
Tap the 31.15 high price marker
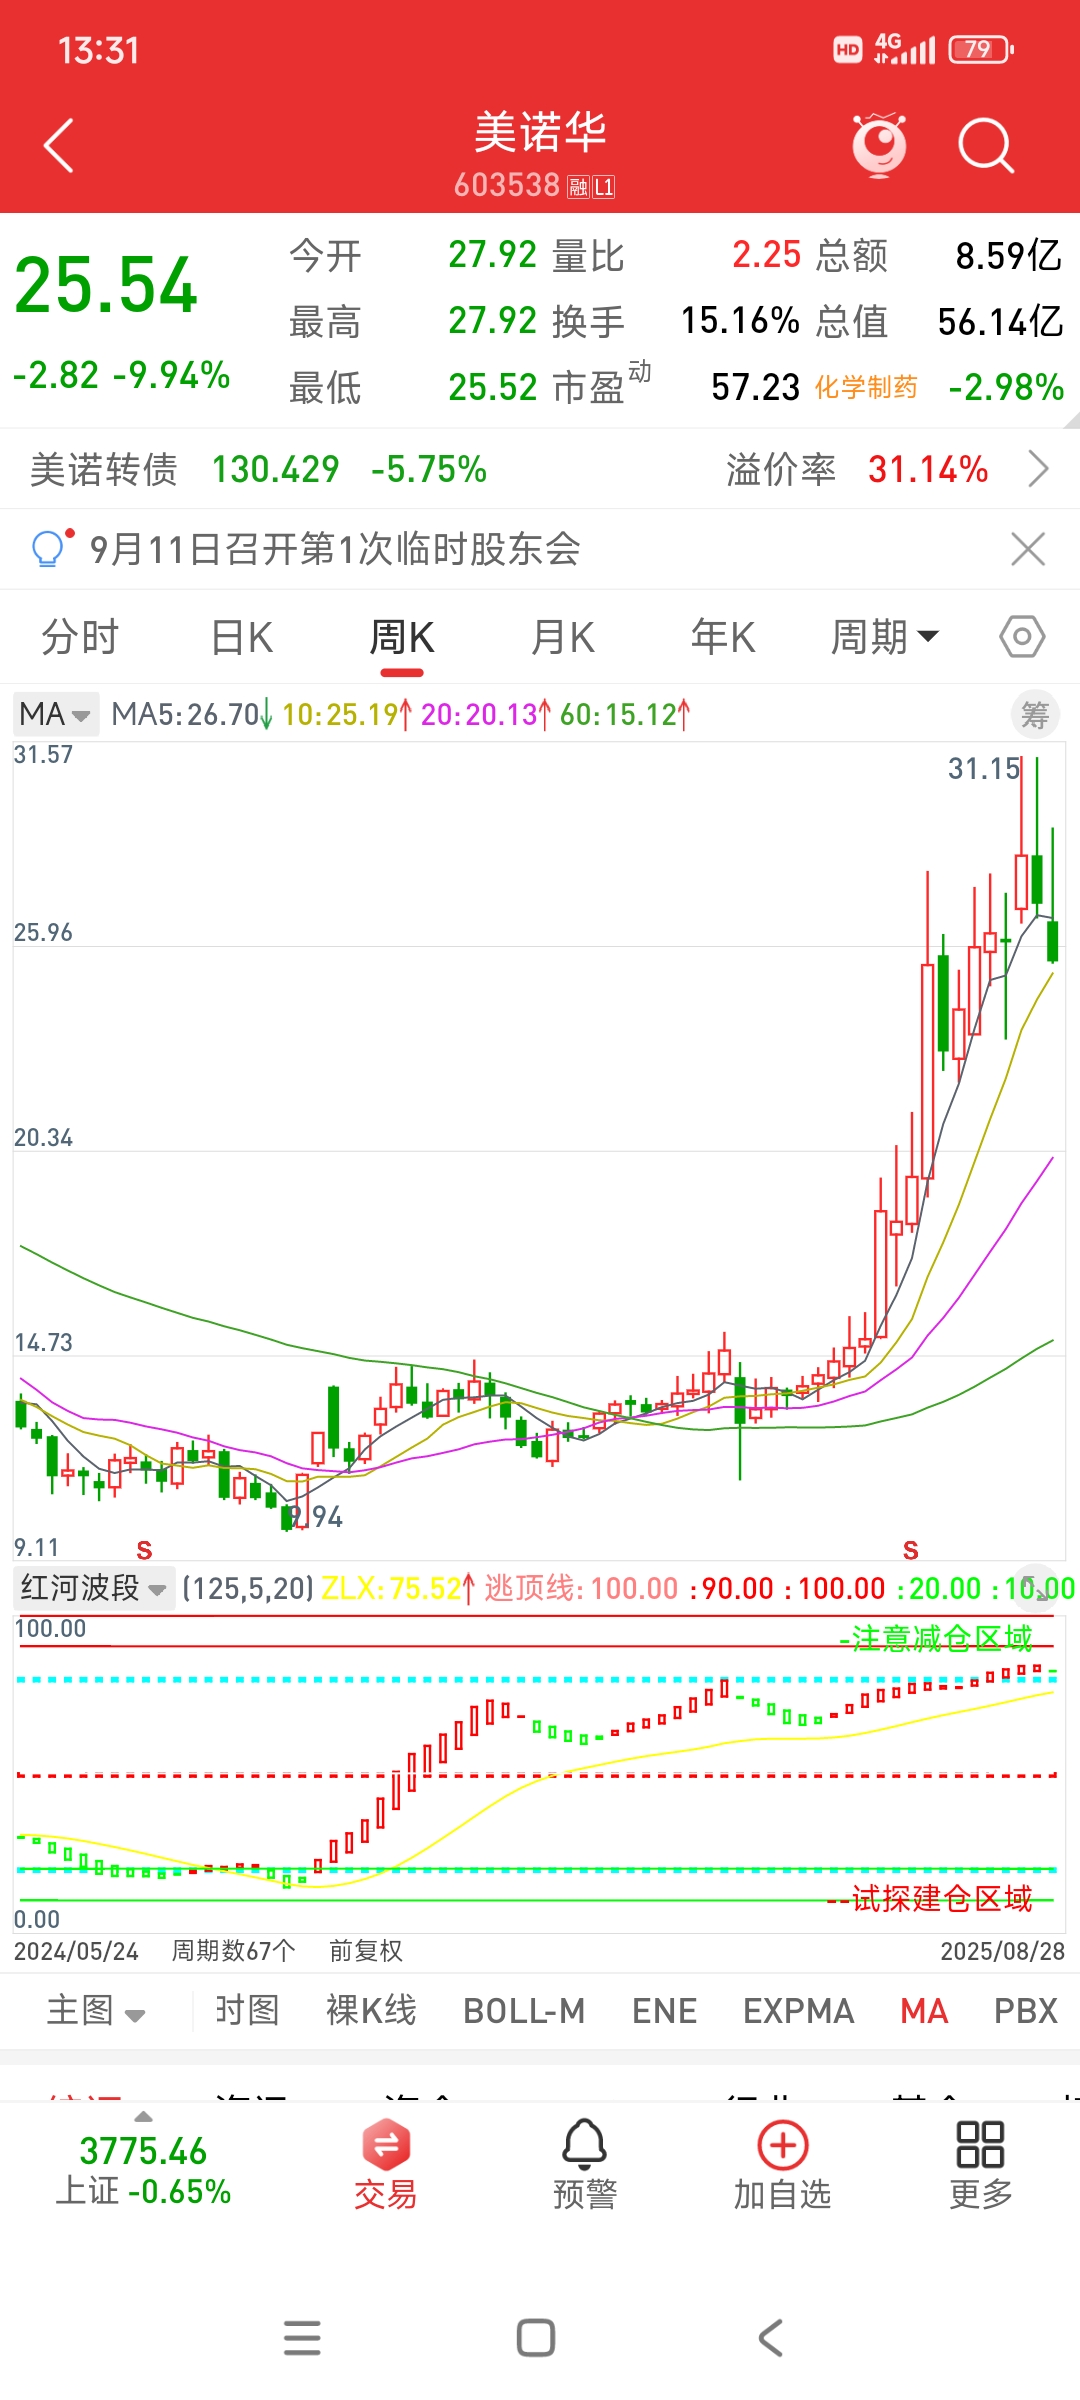coord(984,768)
